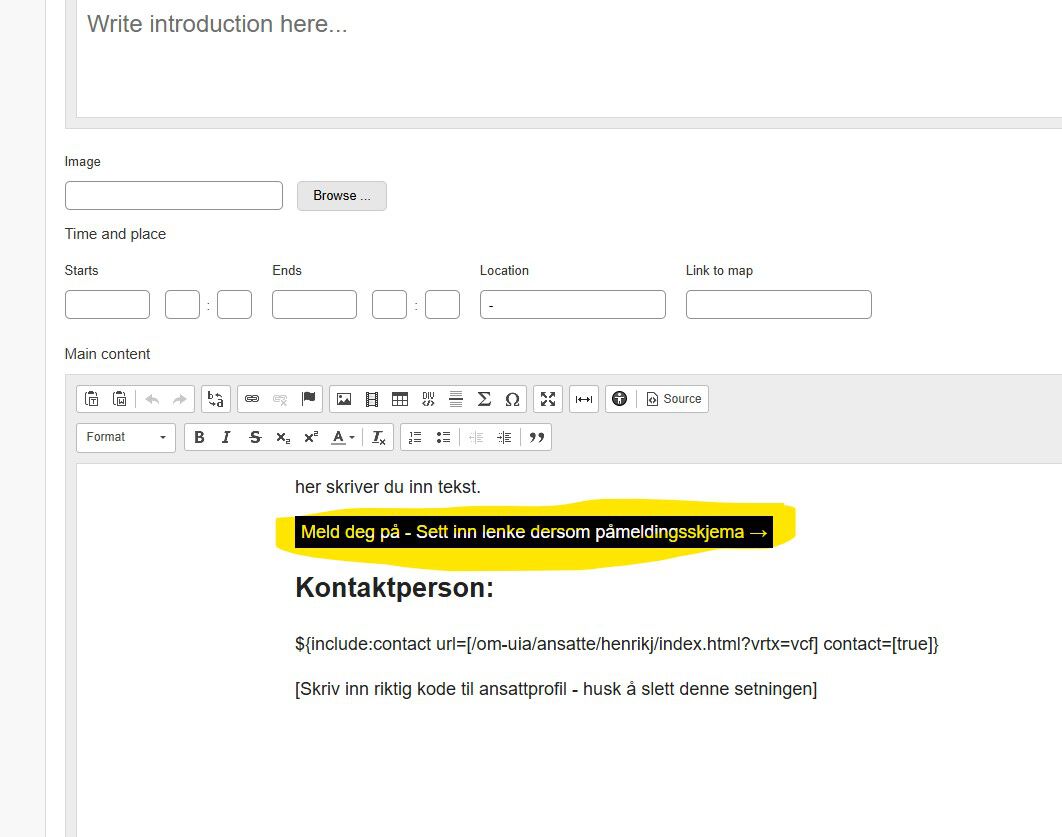The height and width of the screenshot is (837, 1062).
Task: Open the text color picker
Action: tap(343, 437)
